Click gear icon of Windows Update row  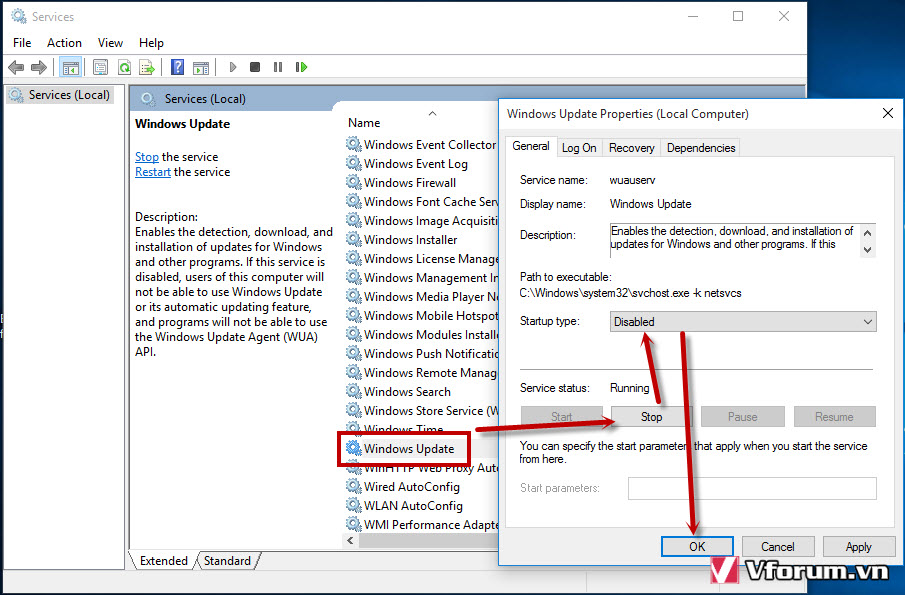click(354, 448)
